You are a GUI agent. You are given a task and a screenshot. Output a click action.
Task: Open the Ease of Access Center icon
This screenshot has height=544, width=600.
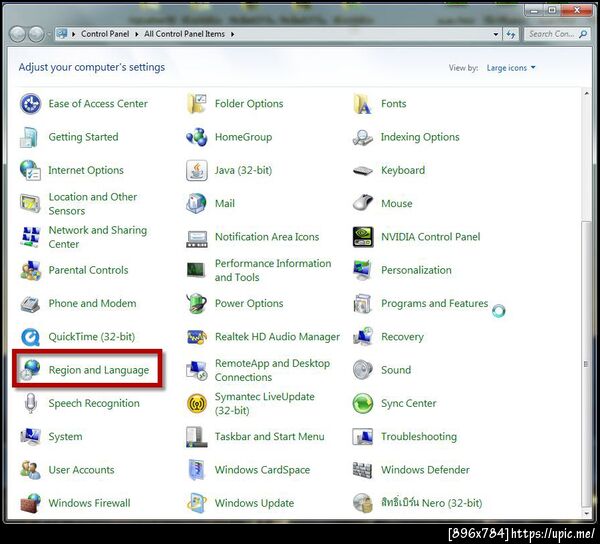[x=30, y=104]
